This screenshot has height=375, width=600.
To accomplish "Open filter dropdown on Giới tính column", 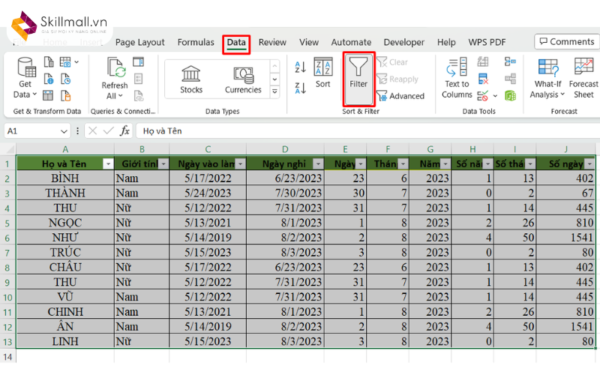I will click(x=164, y=164).
